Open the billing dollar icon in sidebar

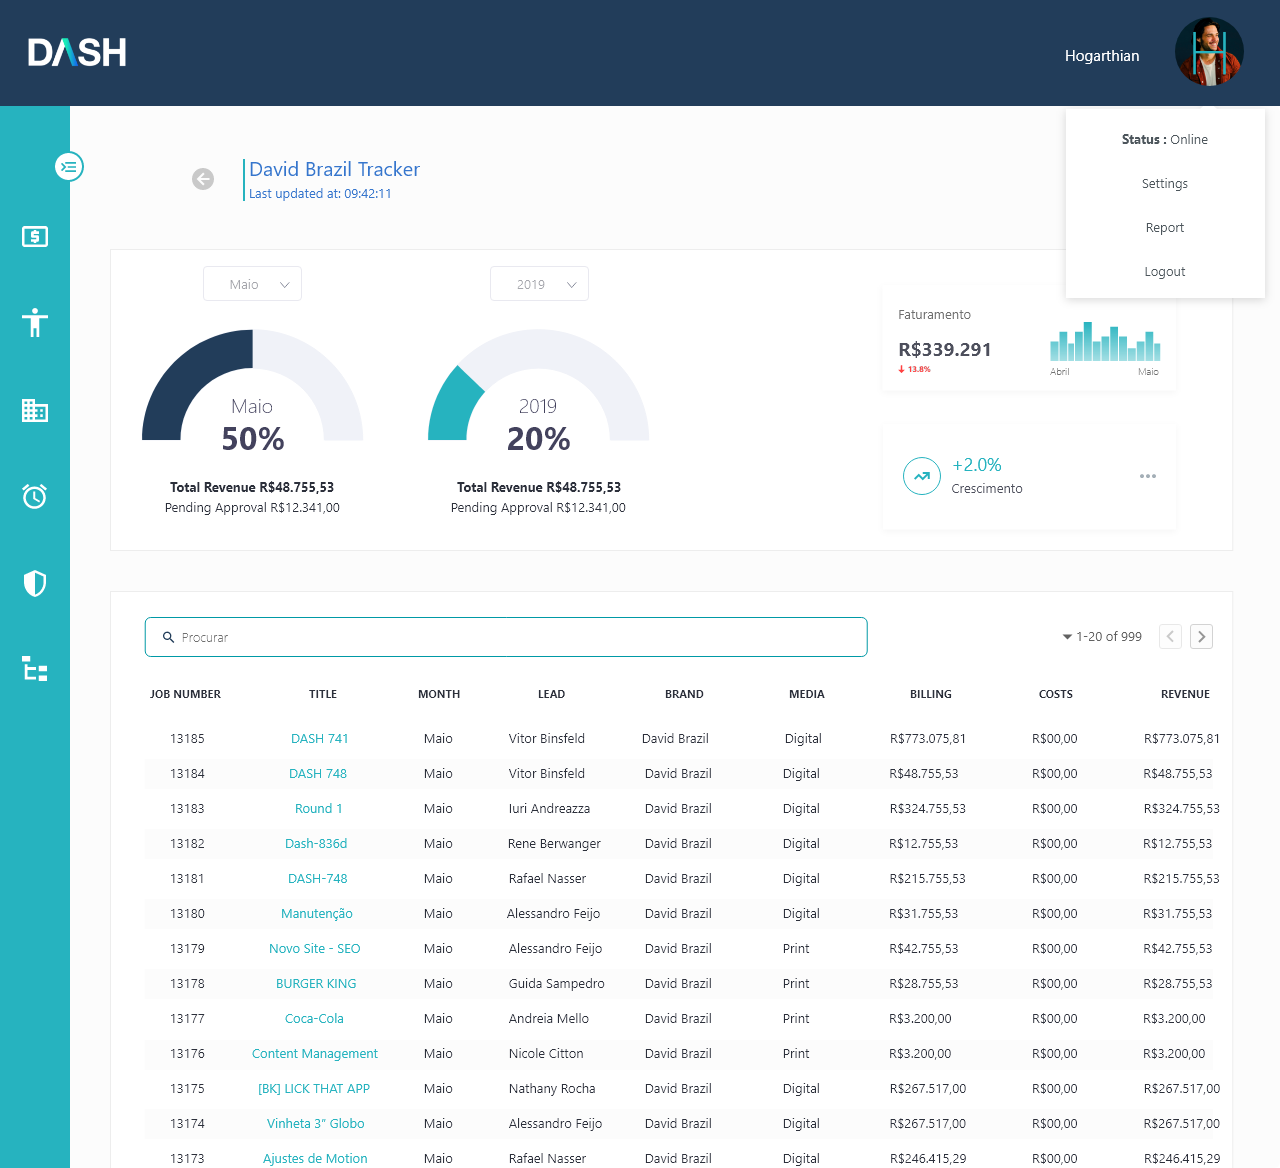tap(35, 237)
